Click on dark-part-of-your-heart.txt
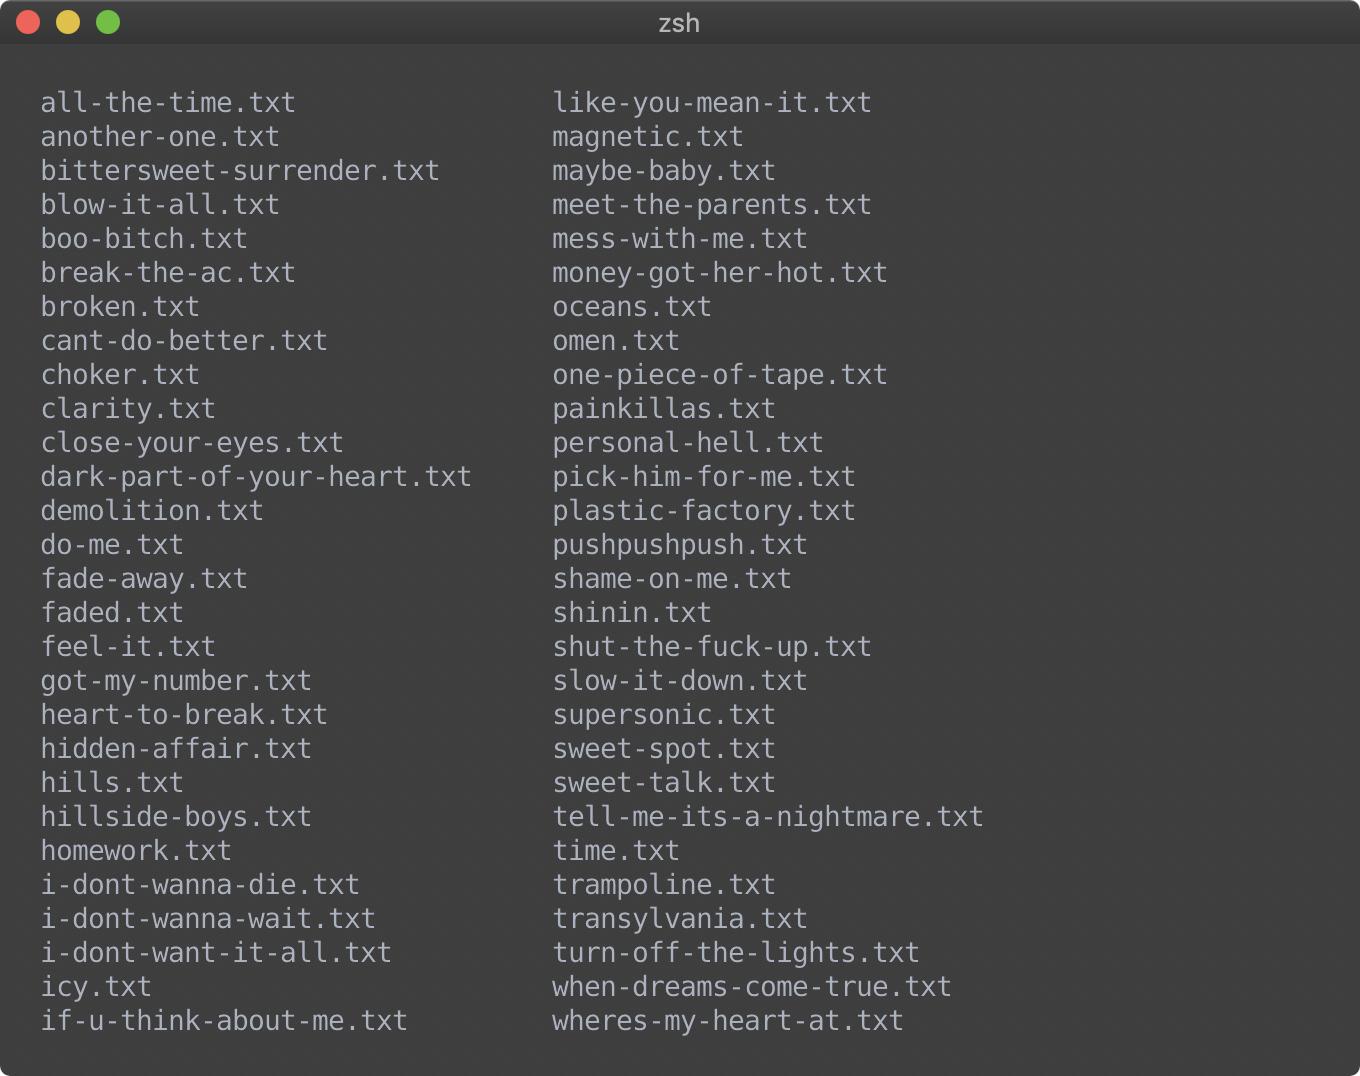The height and width of the screenshot is (1076, 1360). [256, 477]
